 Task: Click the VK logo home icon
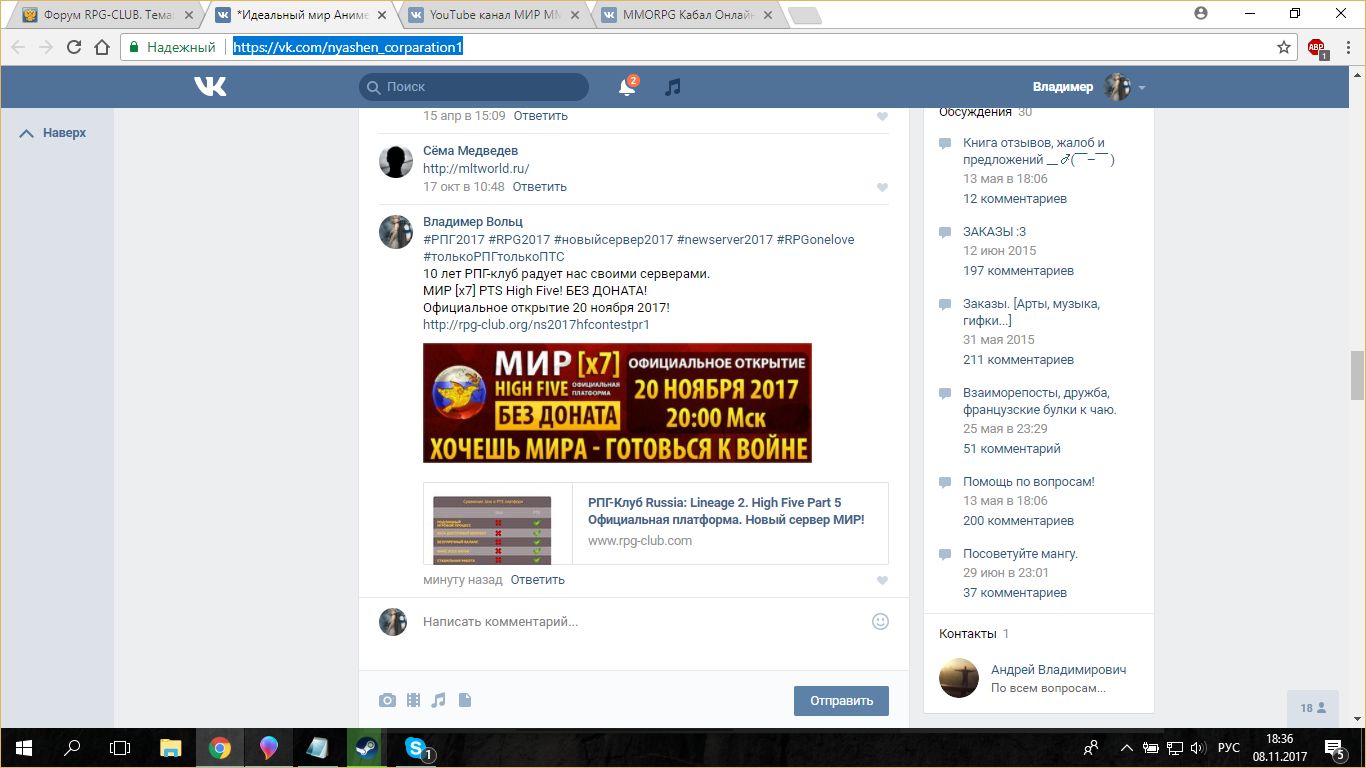(210, 87)
